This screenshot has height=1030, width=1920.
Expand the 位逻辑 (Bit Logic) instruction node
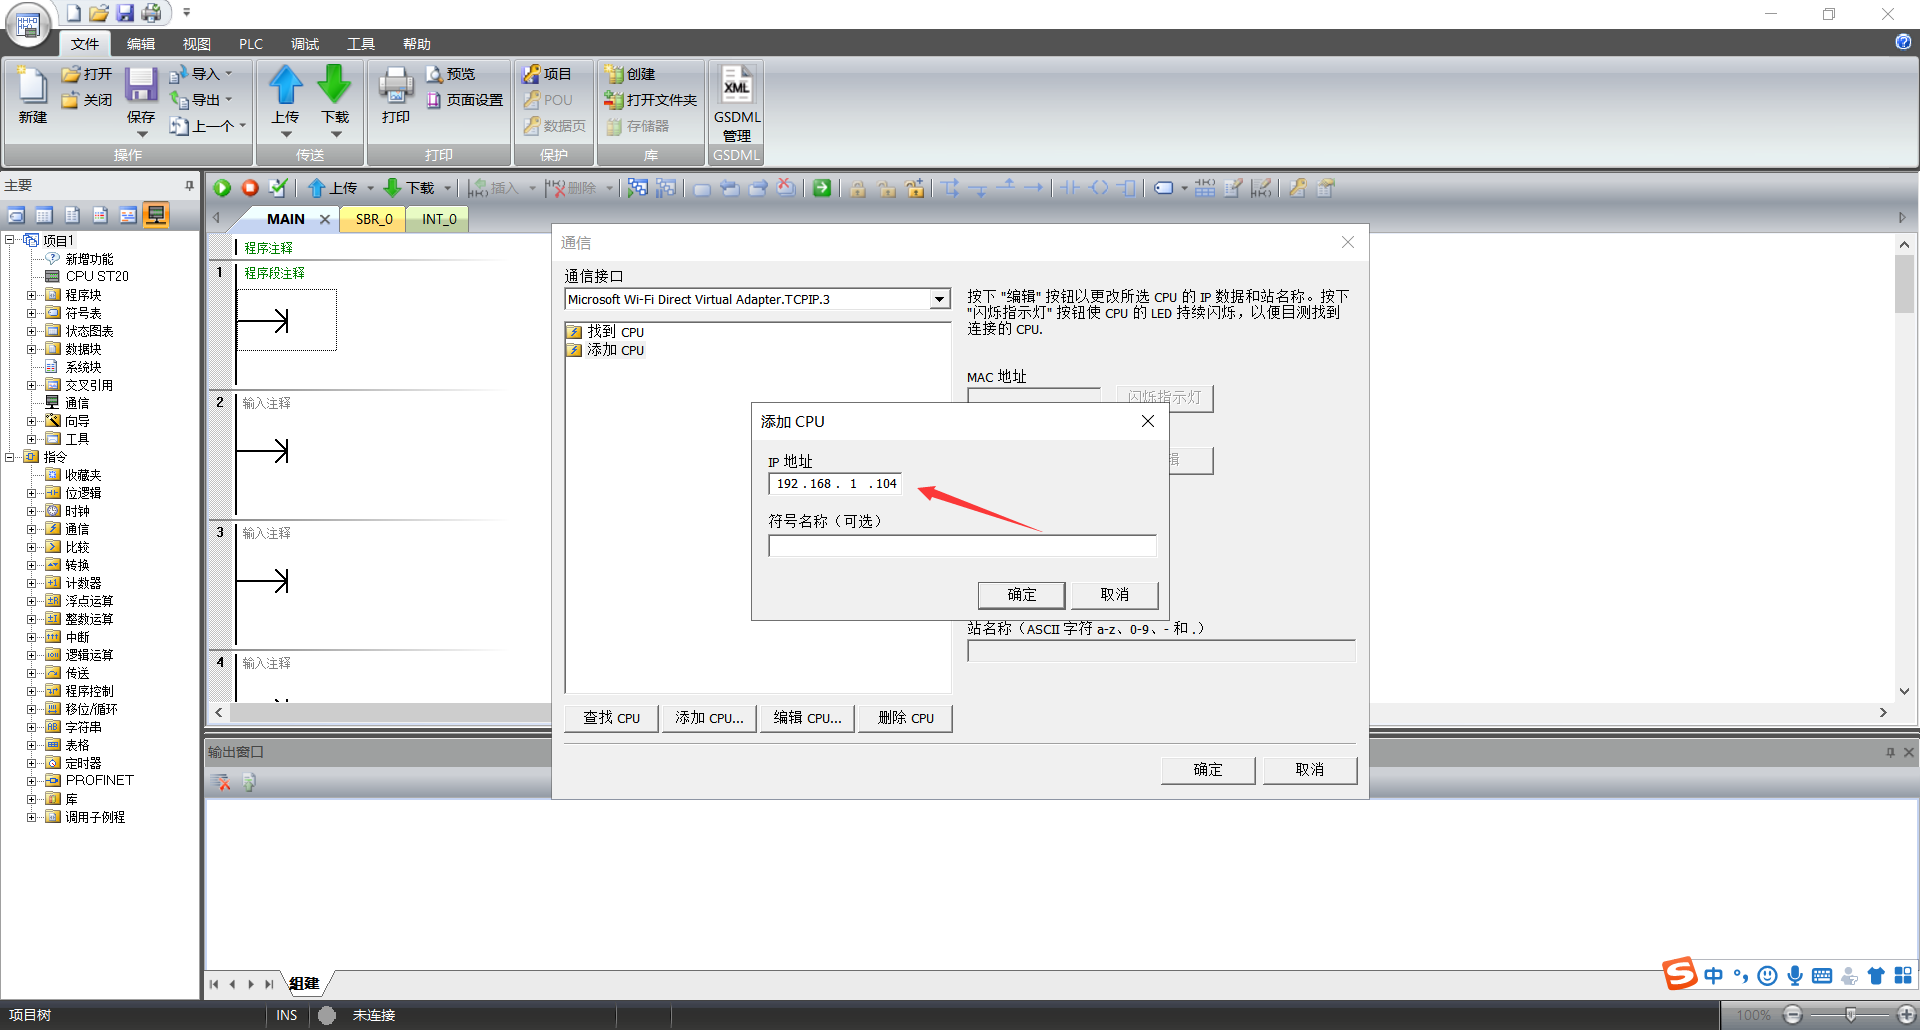[x=31, y=493]
